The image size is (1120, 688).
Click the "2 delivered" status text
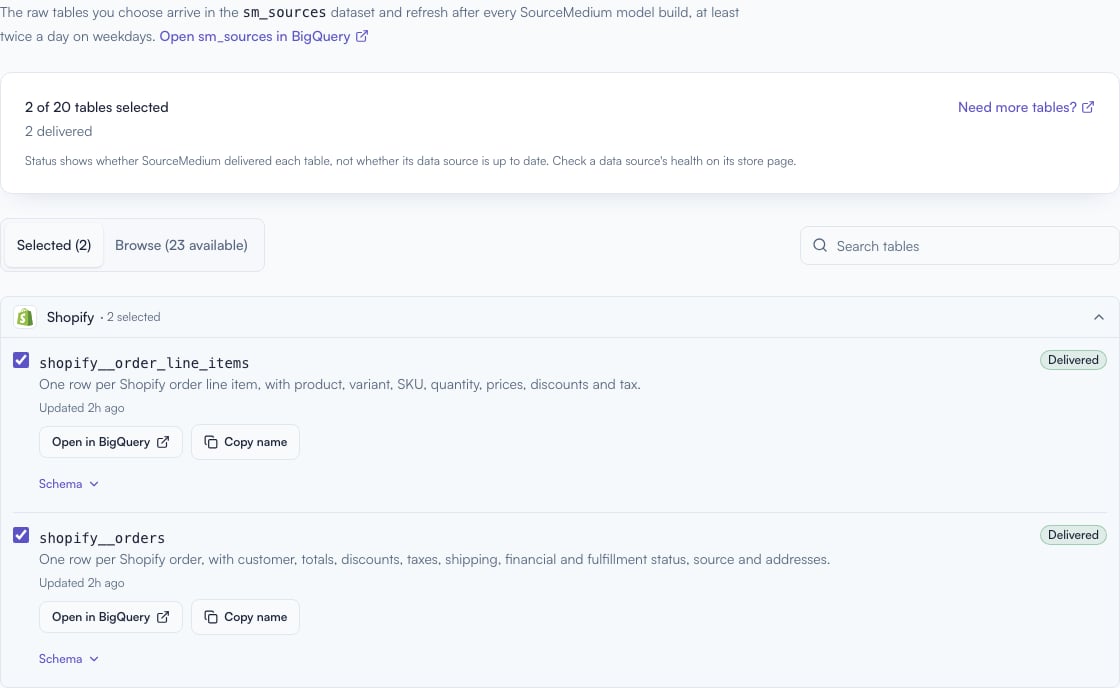(x=59, y=131)
